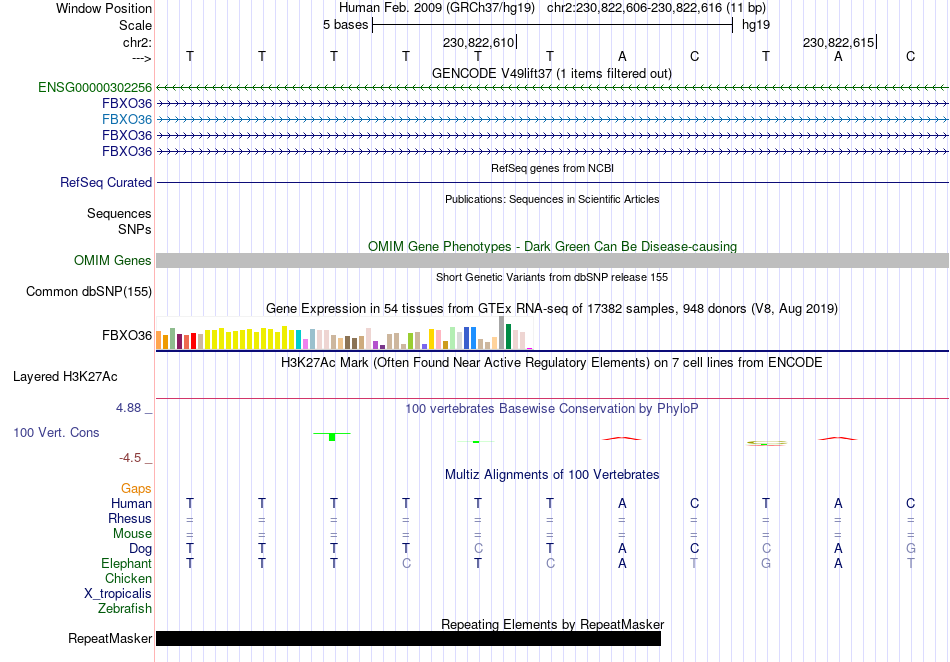This screenshot has width=950, height=662.
Task: Click the SNPs subtrack label
Action: (x=135, y=230)
